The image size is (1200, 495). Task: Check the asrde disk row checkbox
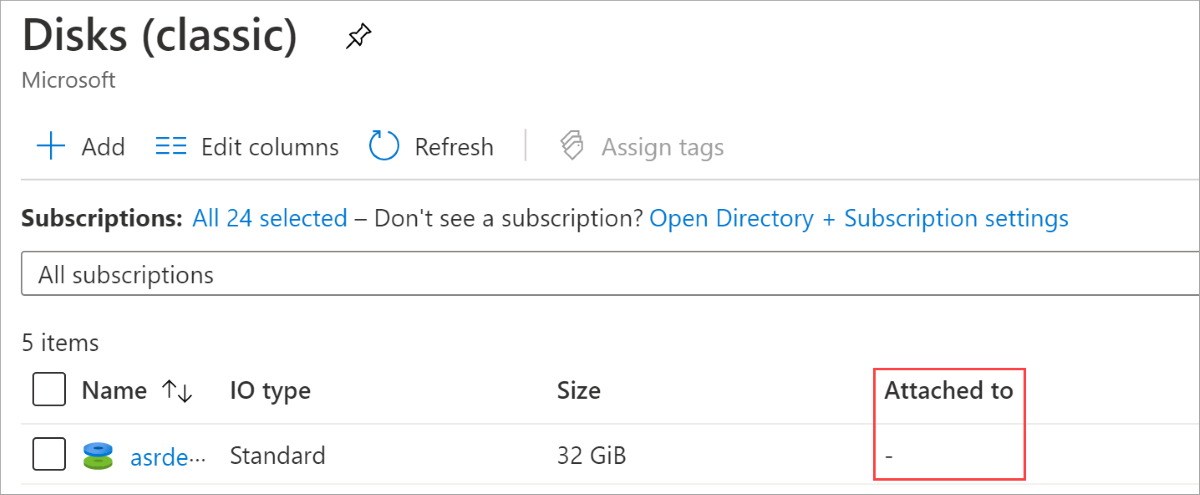[49, 456]
